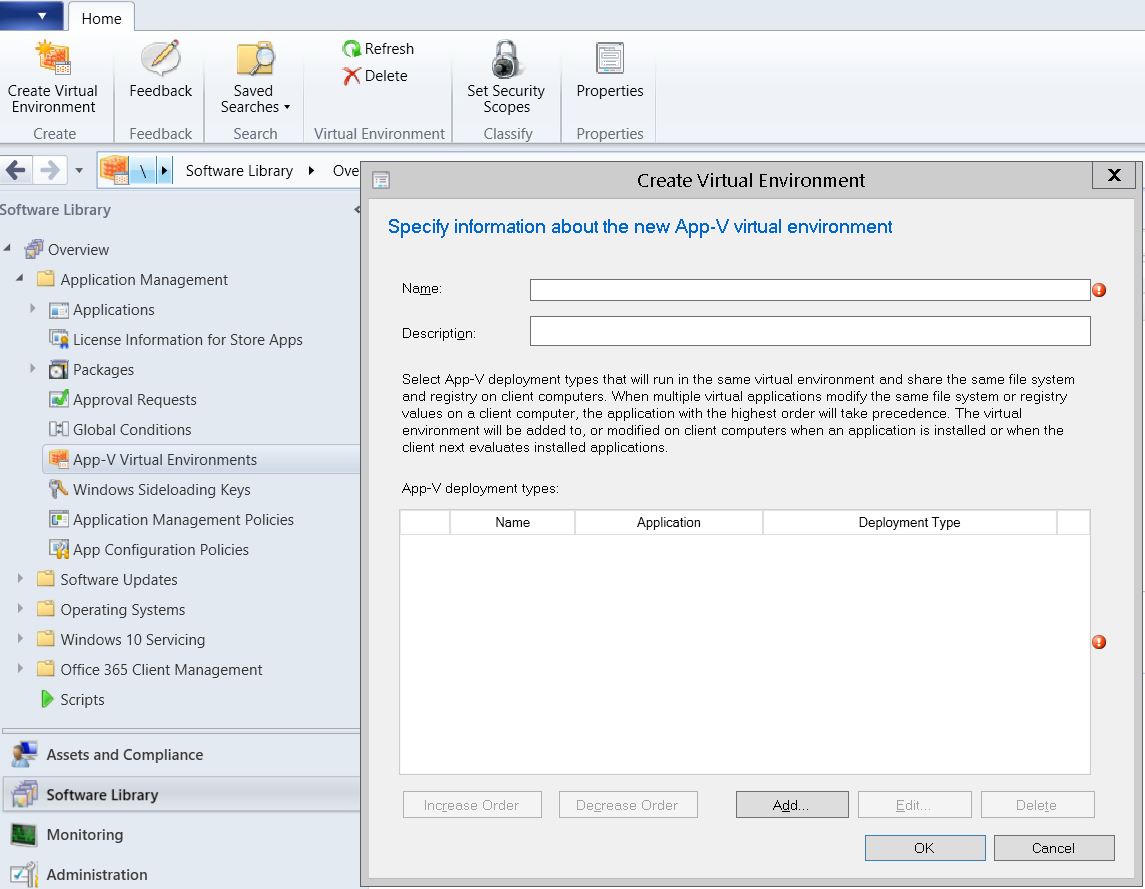Click the Refresh icon
Image resolution: width=1145 pixels, height=889 pixels.
point(379,48)
